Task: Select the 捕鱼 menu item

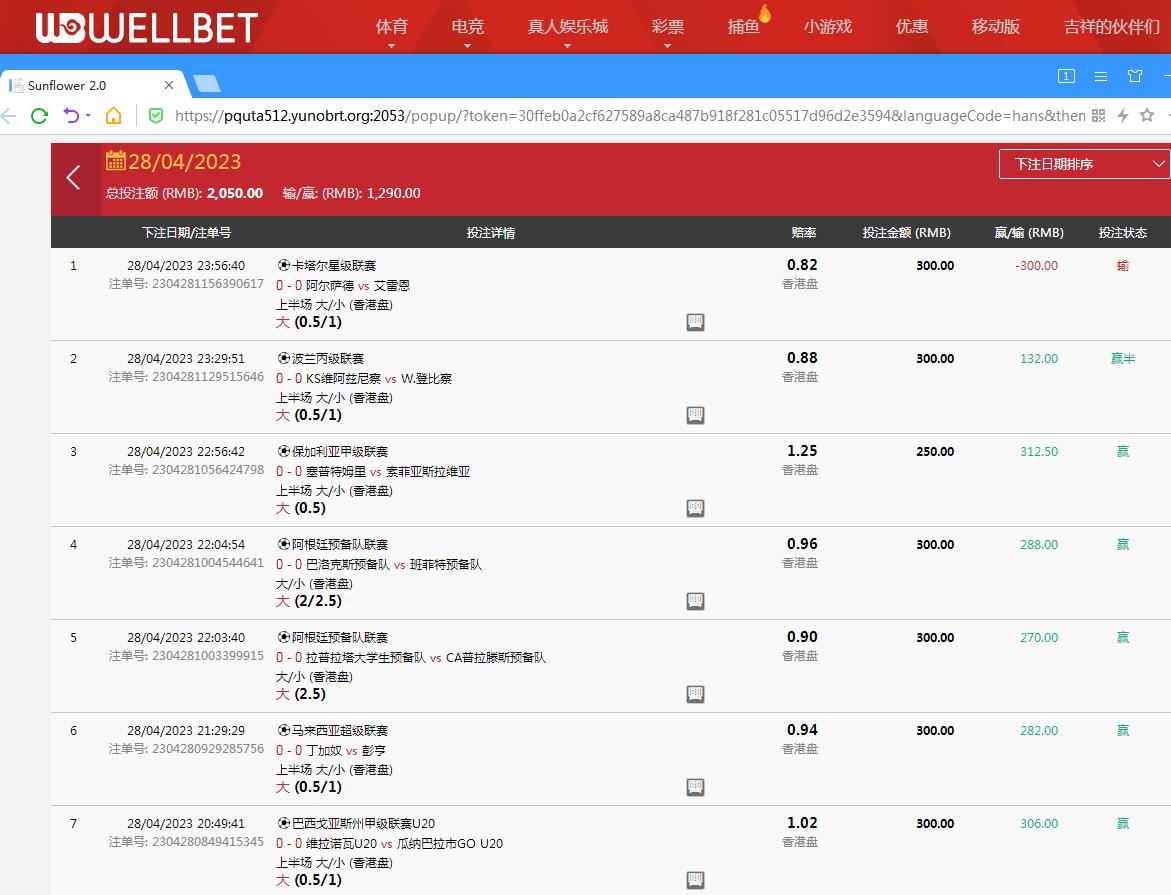Action: click(743, 27)
